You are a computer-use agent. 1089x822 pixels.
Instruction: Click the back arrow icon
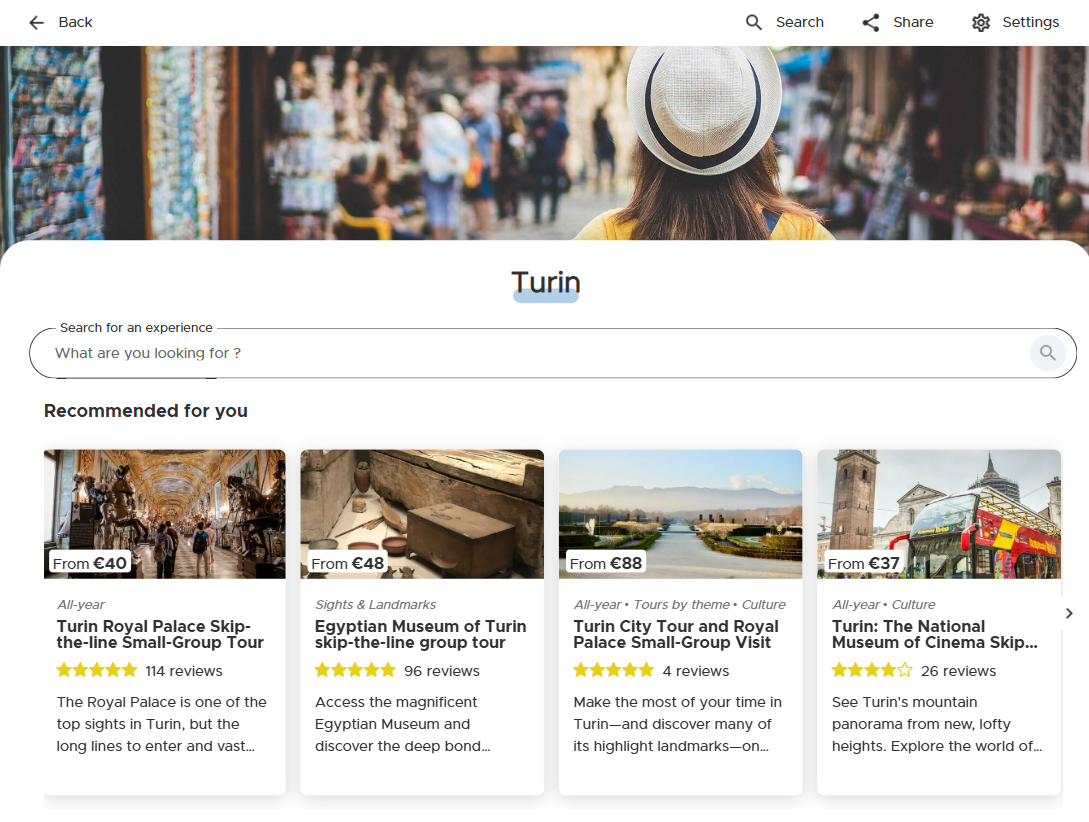[37, 22]
